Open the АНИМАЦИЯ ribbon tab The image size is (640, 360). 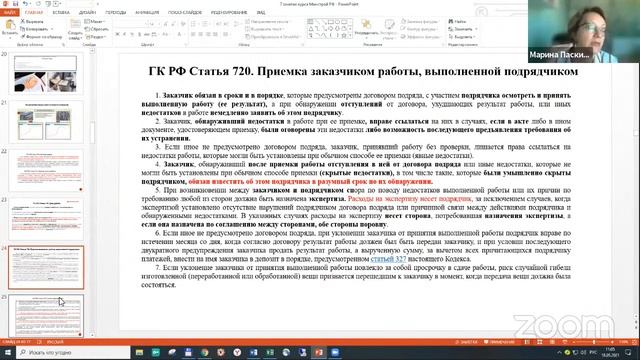(x=147, y=12)
